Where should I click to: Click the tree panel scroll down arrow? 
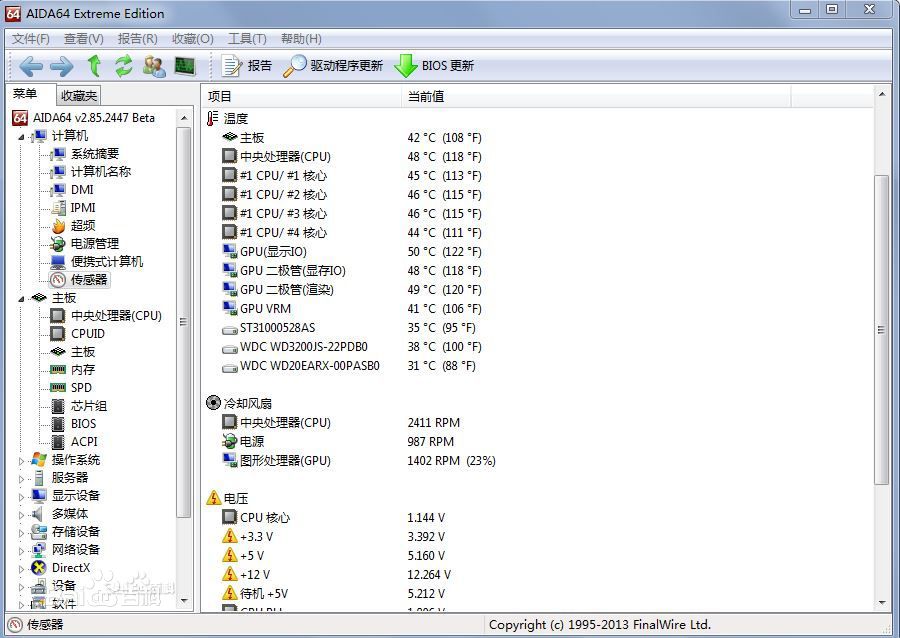(184, 601)
